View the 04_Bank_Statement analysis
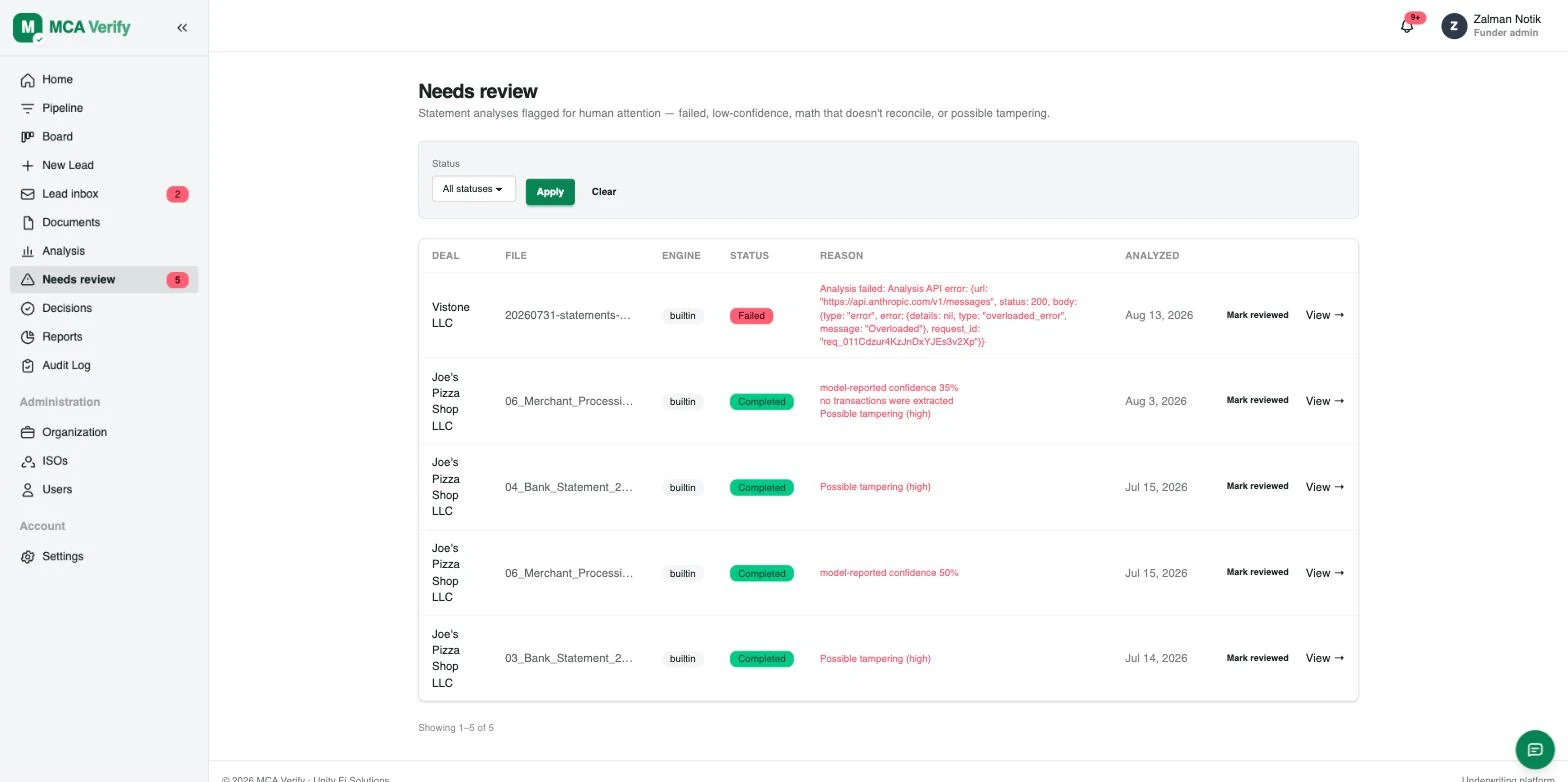Image resolution: width=1568 pixels, height=782 pixels. click(x=1325, y=487)
